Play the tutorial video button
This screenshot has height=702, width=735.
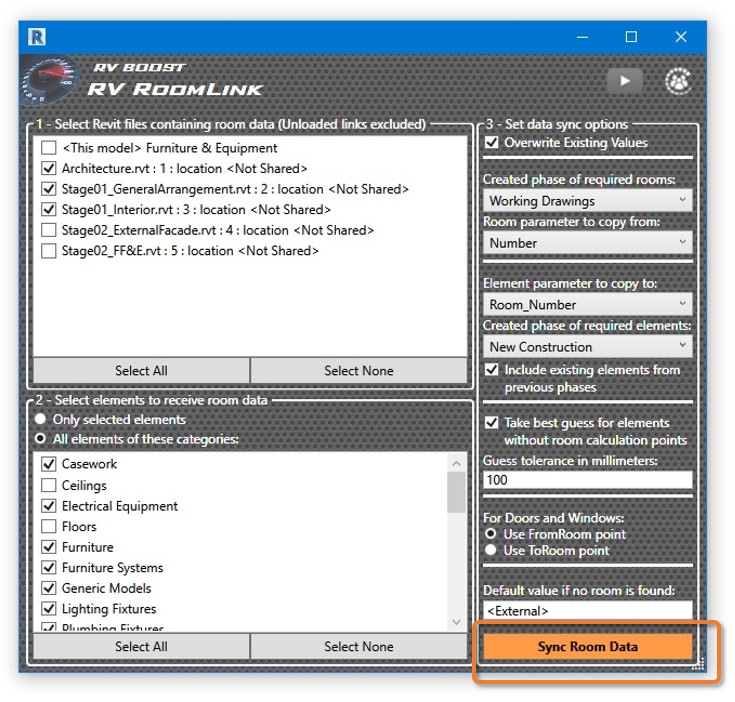624,81
